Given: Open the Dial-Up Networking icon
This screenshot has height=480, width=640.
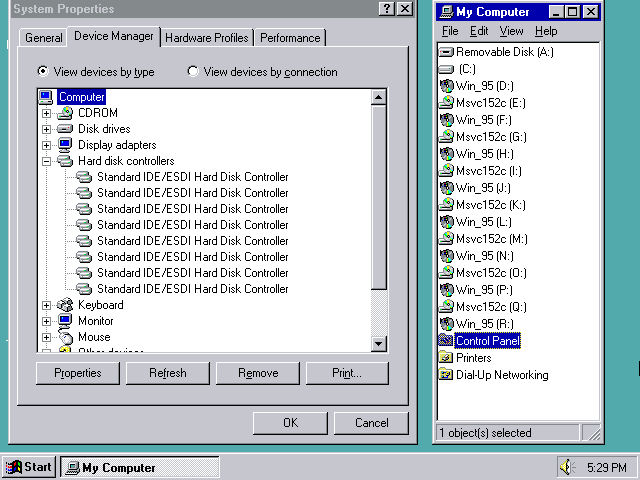Looking at the screenshot, I should point(446,374).
